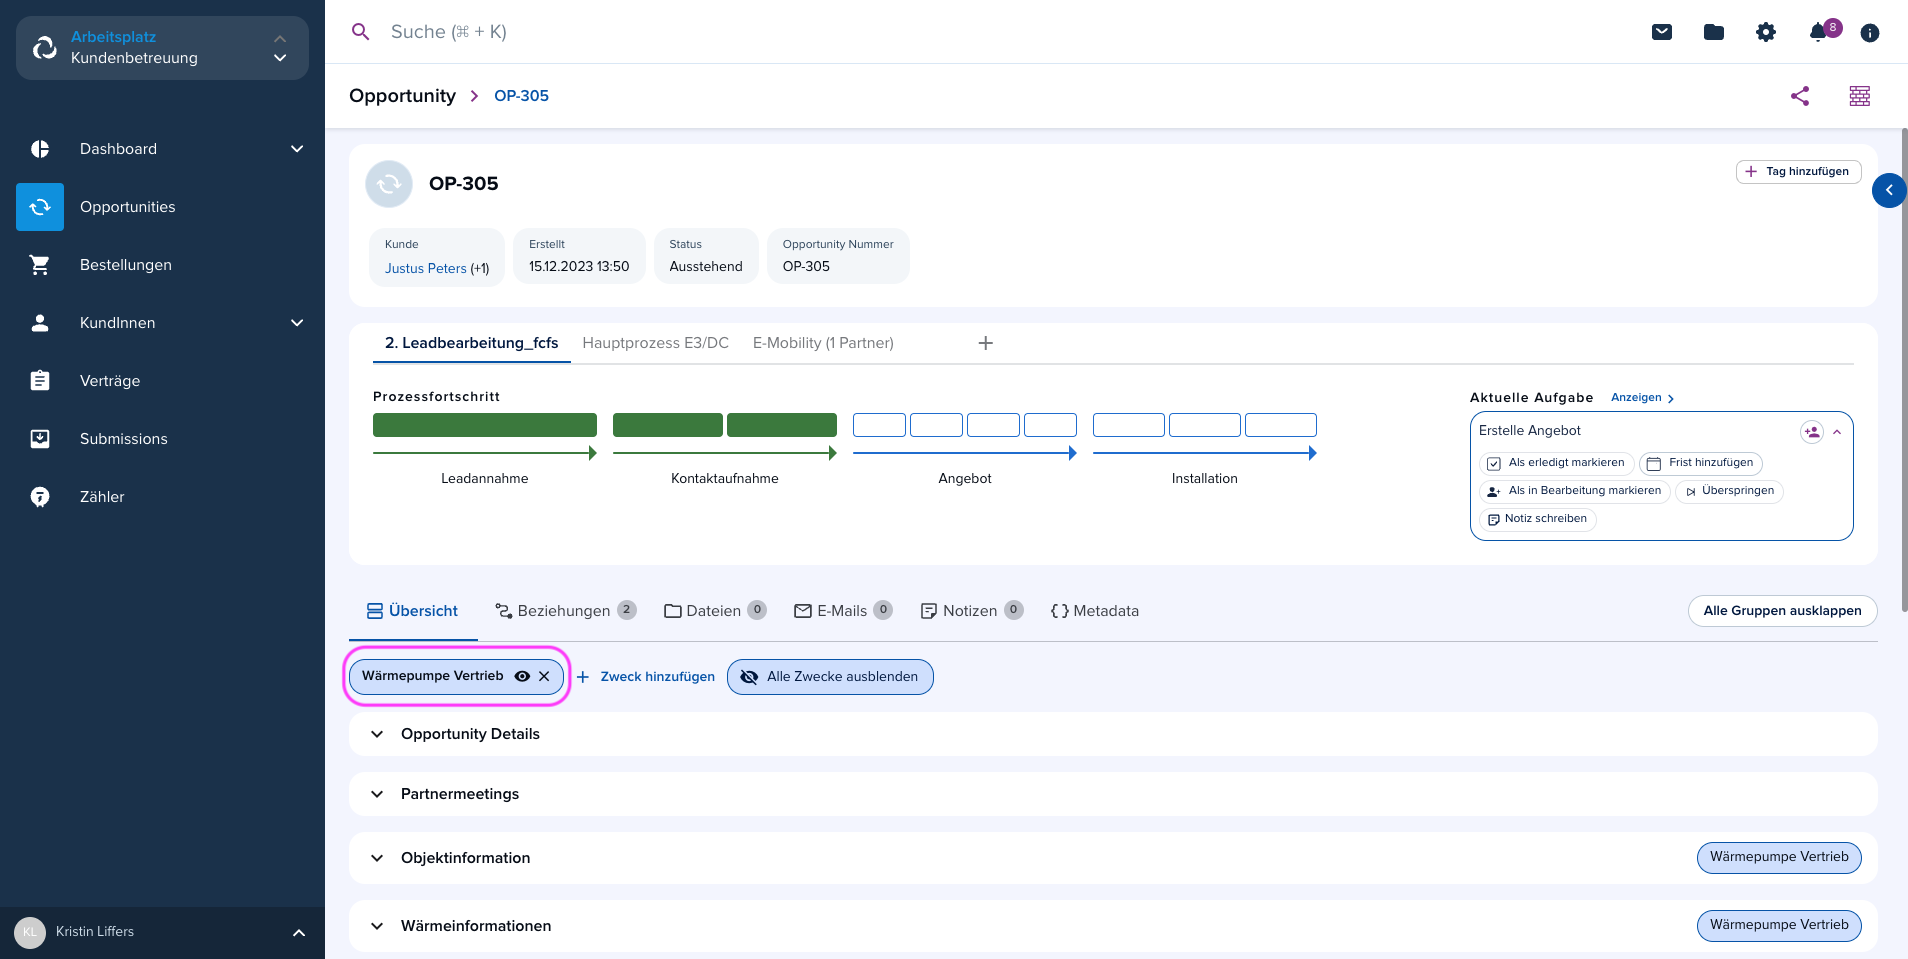Click the search magnifier icon
The height and width of the screenshot is (959, 1908).
point(361,32)
